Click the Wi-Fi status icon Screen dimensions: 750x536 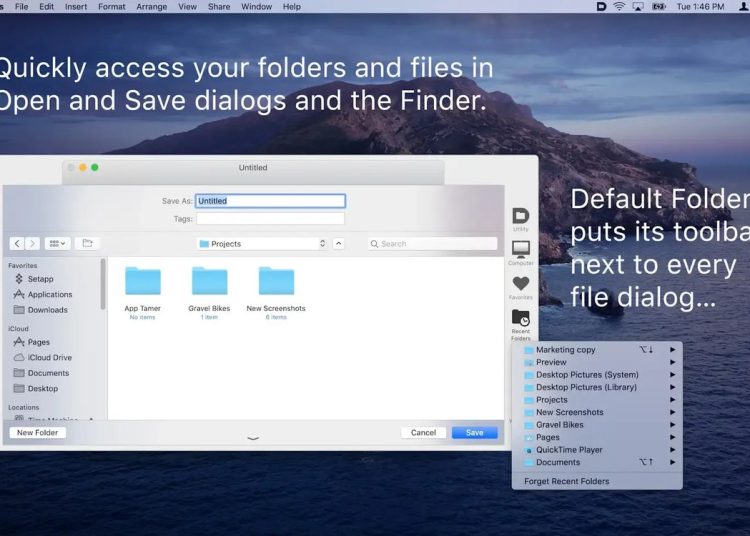coord(619,7)
